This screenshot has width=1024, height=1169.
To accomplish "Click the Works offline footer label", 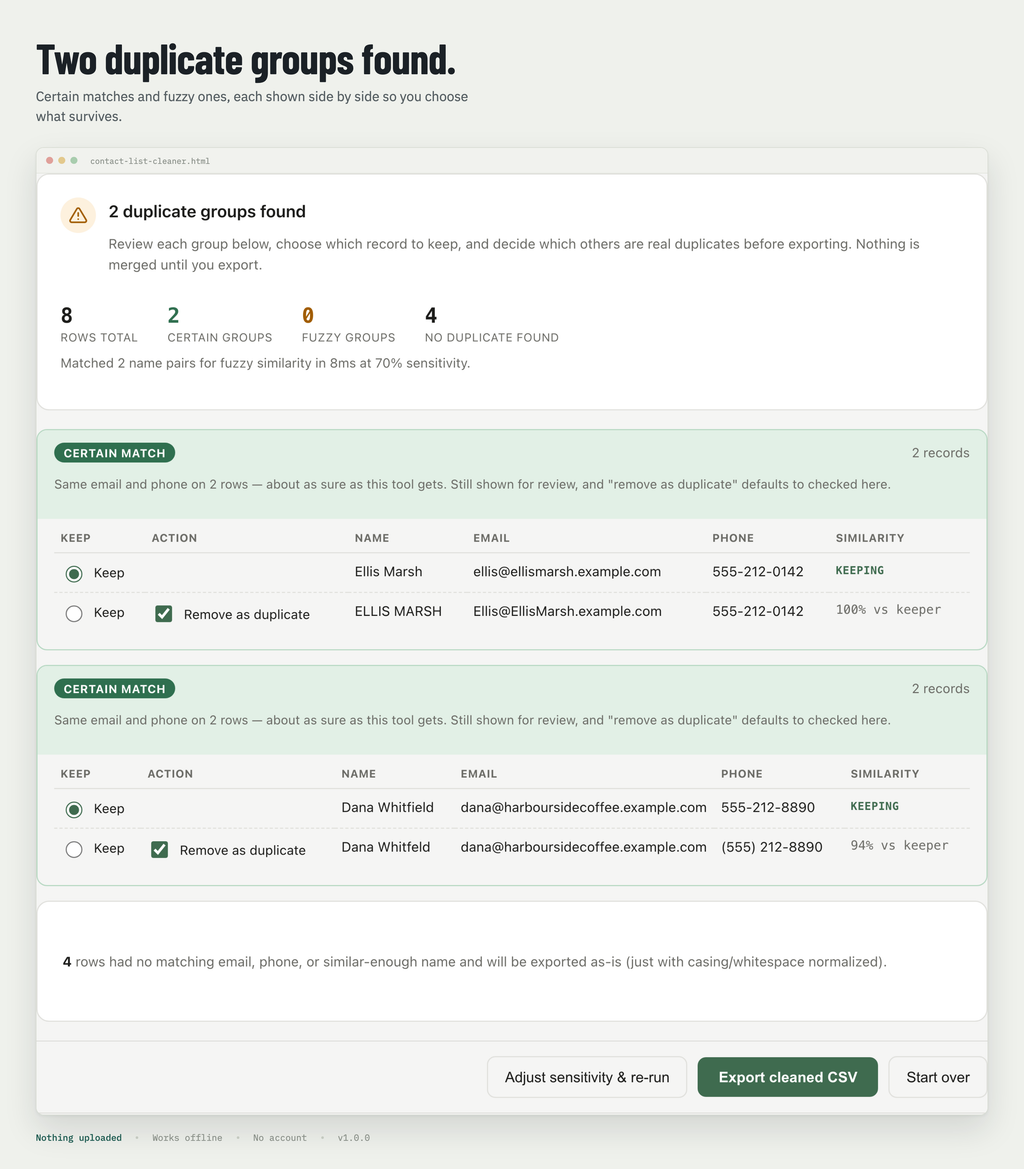I will click(187, 1138).
